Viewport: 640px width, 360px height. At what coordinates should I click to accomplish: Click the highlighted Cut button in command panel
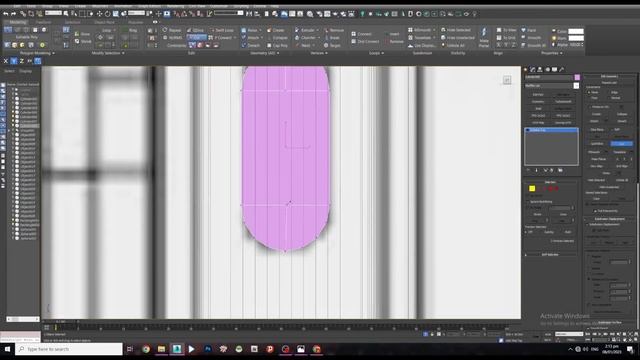tap(622, 144)
